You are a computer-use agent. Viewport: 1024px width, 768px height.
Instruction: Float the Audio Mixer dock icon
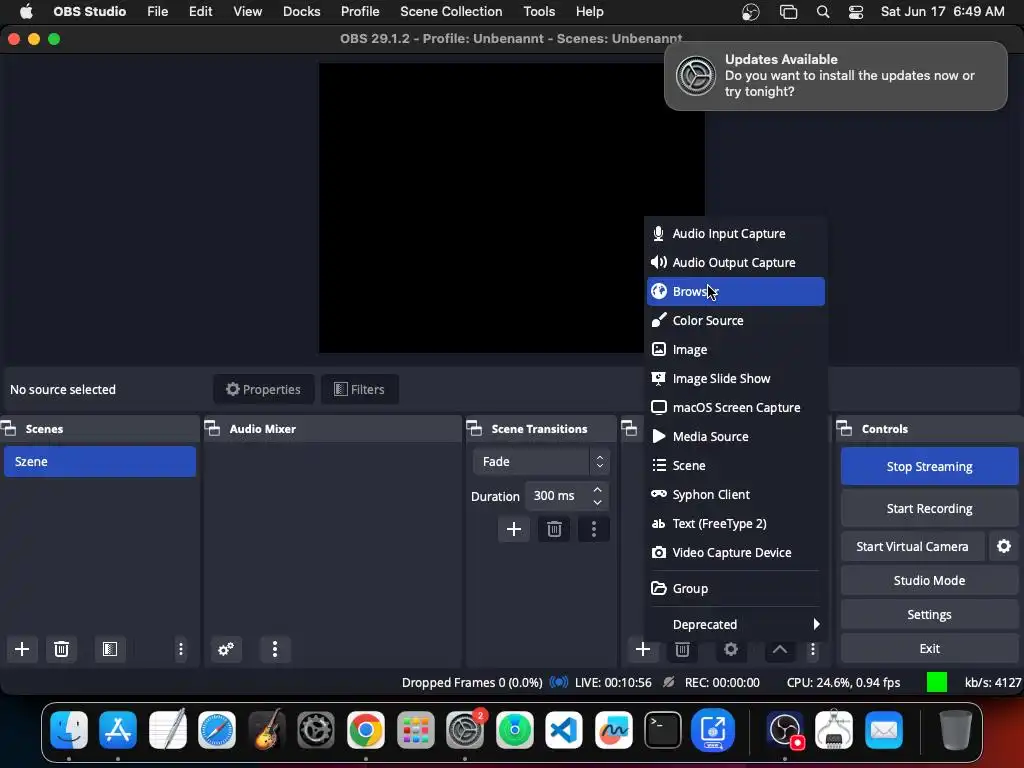tap(212, 428)
